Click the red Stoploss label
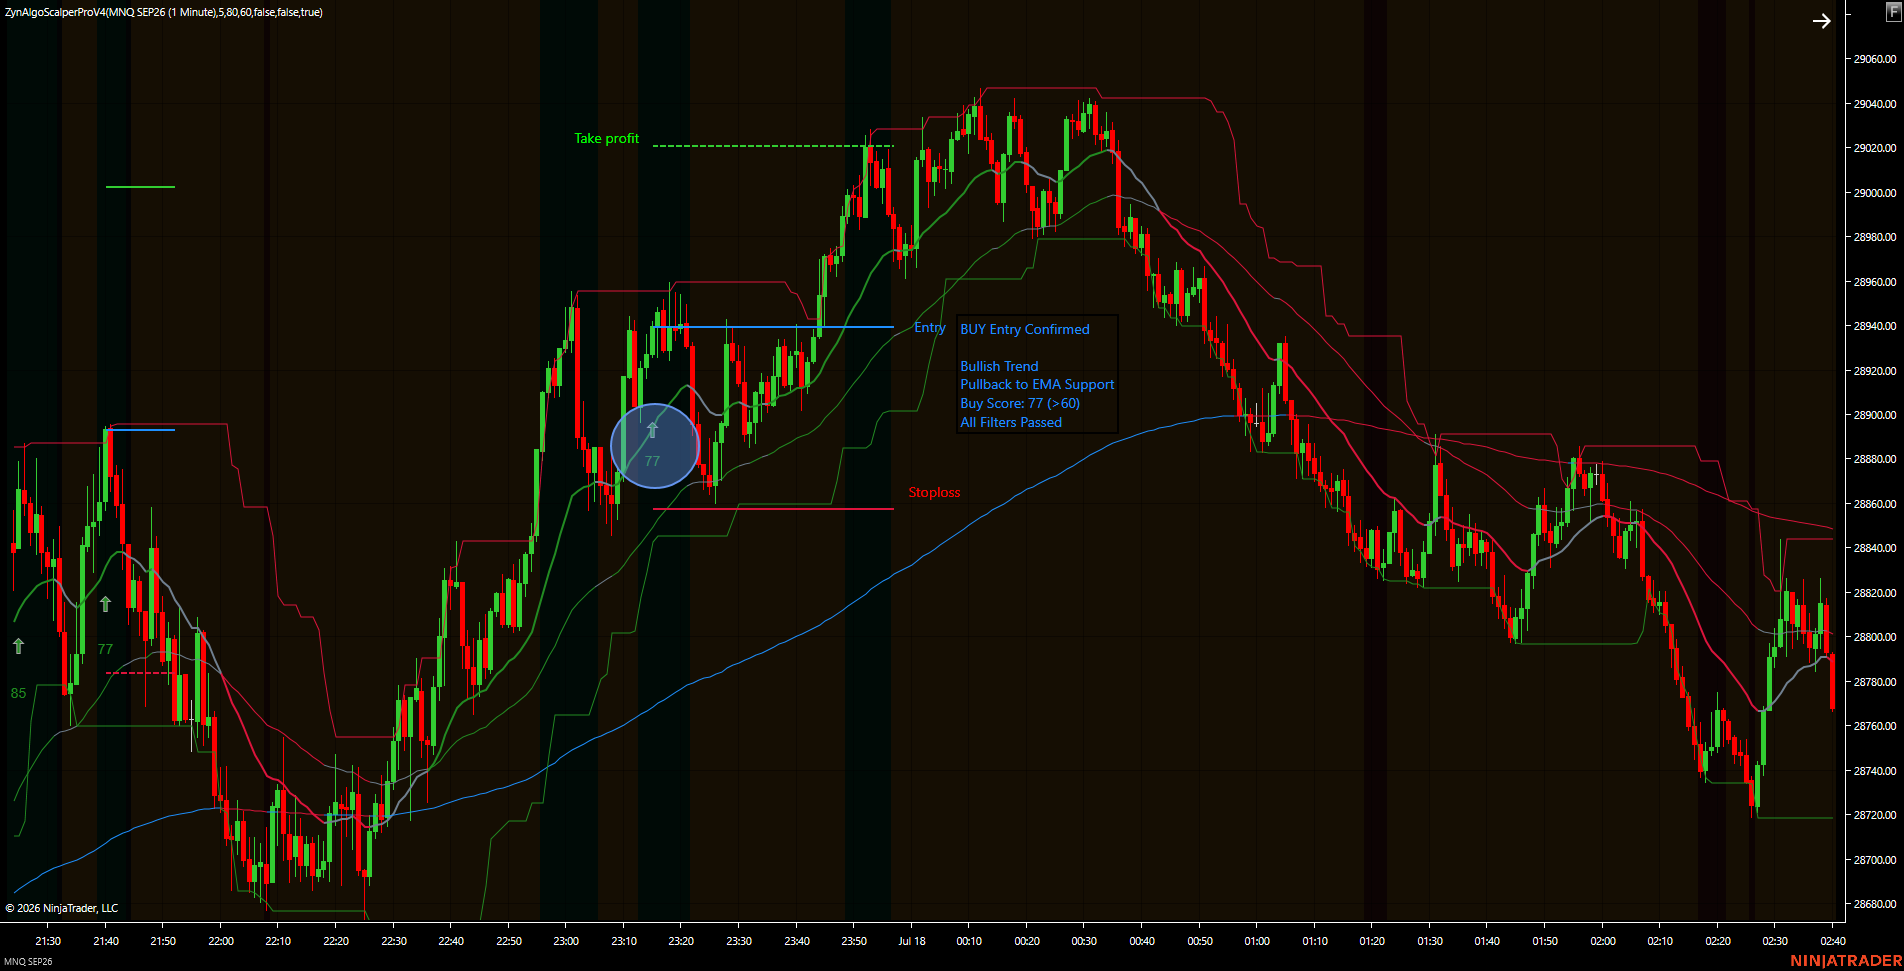 coord(934,492)
